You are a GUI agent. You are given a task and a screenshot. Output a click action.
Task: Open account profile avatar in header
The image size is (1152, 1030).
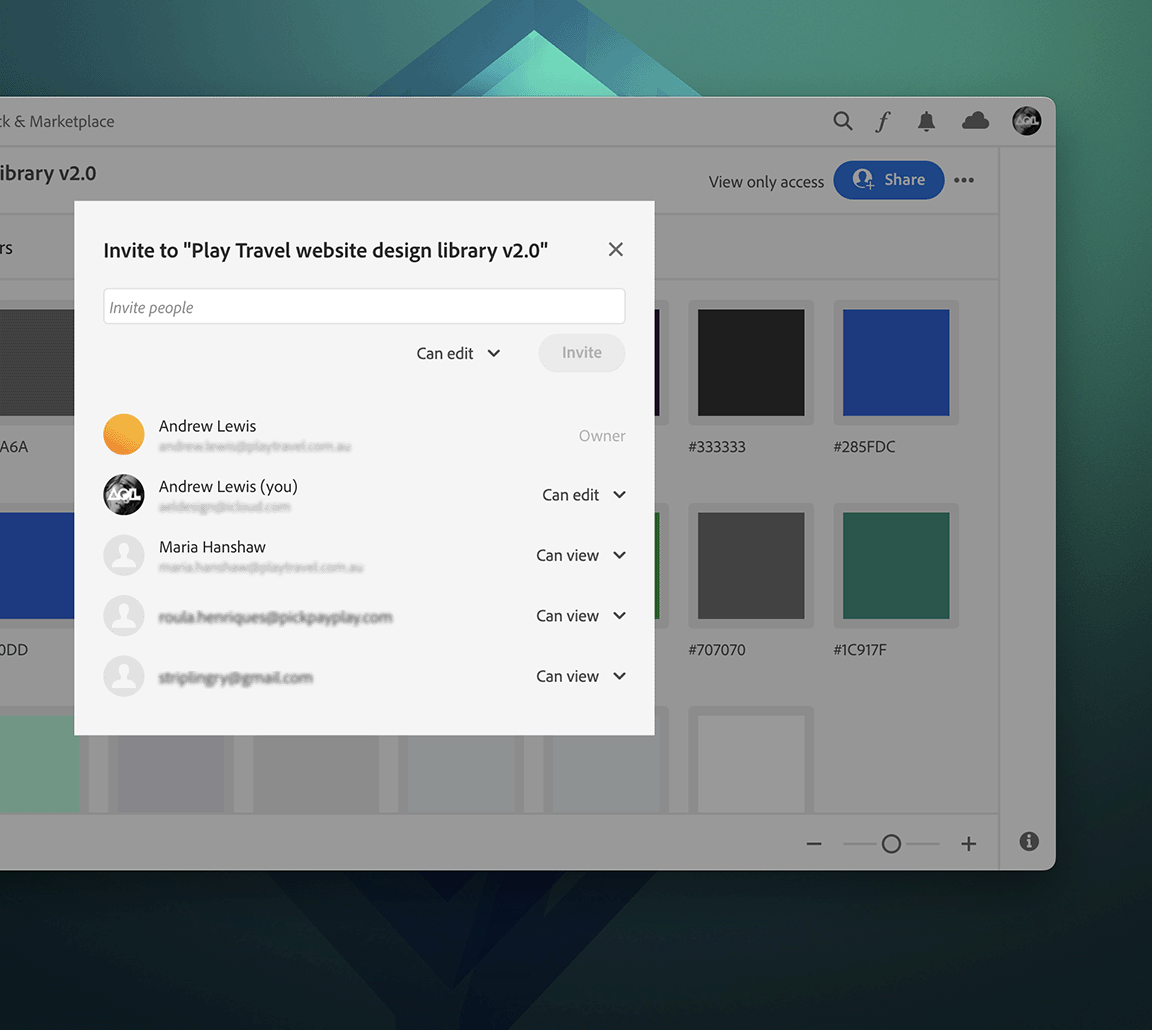tap(1026, 121)
